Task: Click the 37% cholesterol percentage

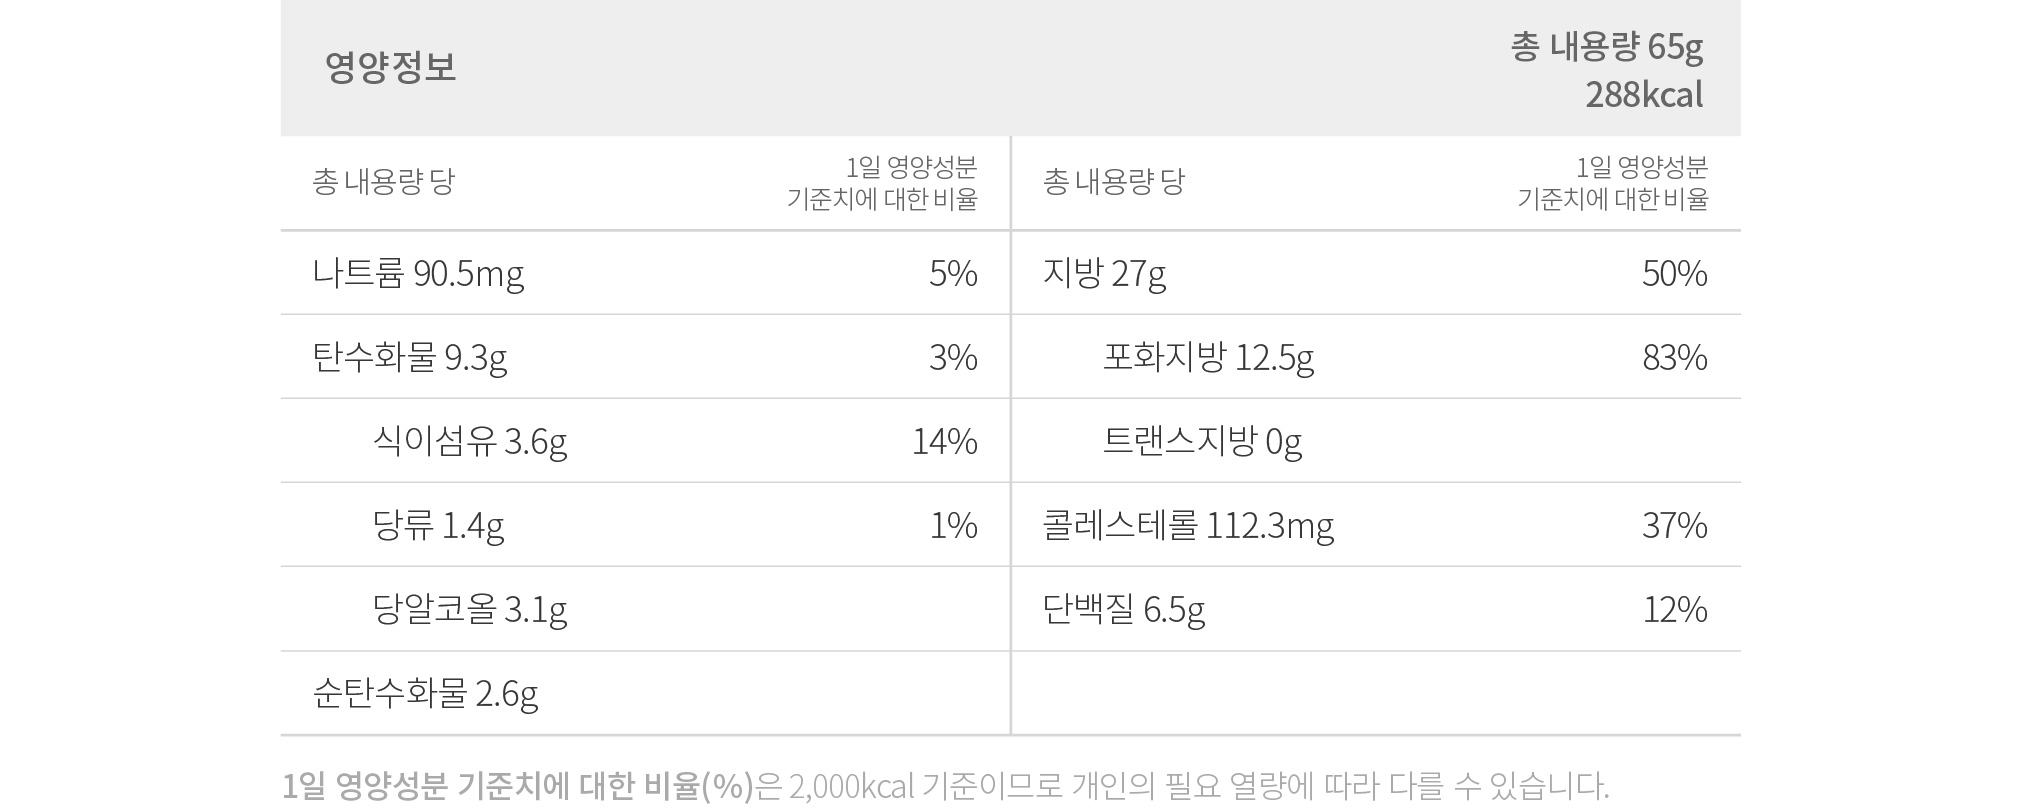Action: click(1675, 525)
